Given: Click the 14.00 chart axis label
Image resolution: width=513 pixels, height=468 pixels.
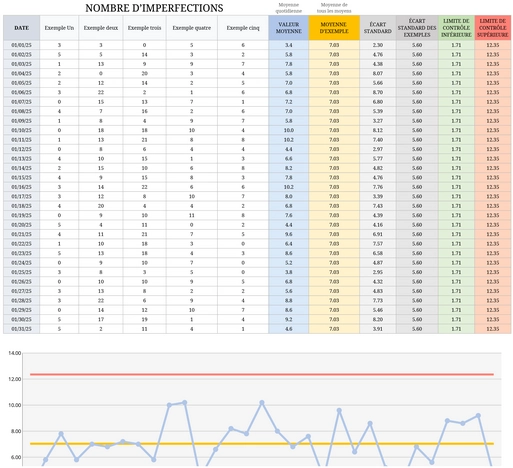Looking at the screenshot, I should pos(15,353).
